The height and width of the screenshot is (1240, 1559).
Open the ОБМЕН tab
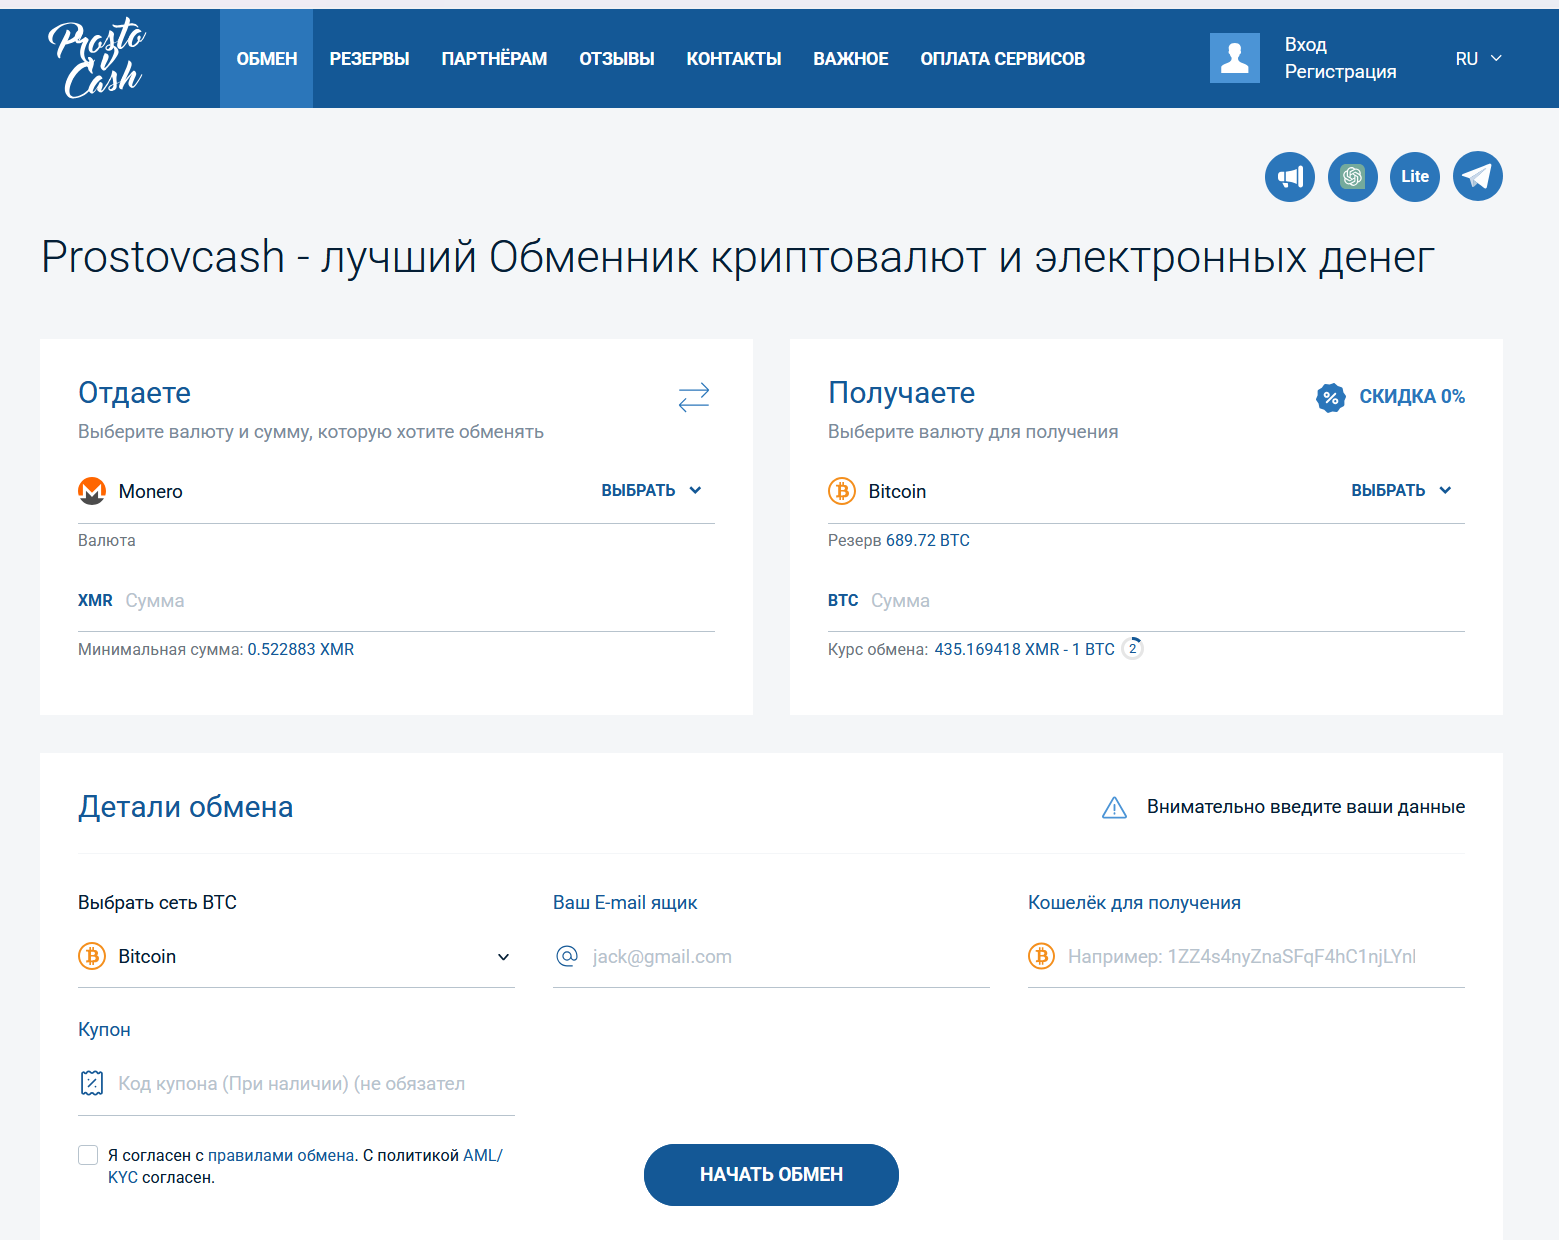click(x=267, y=59)
